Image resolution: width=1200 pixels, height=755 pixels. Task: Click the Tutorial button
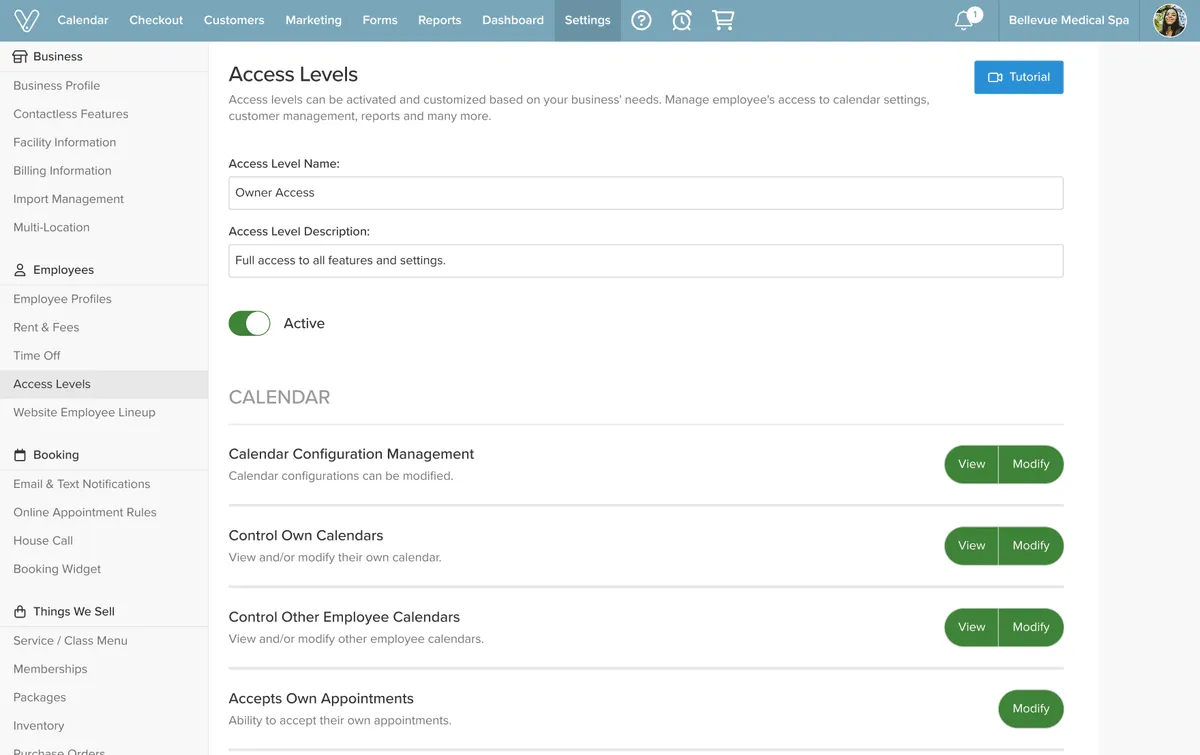point(1018,77)
